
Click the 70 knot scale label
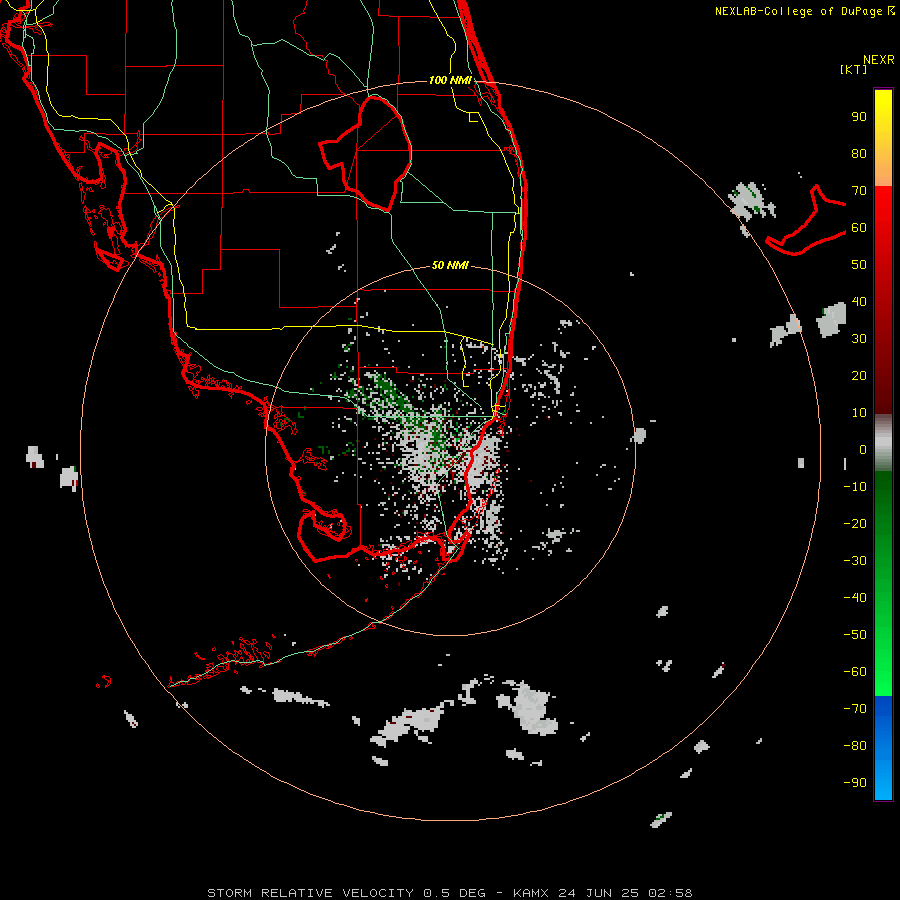pyautogui.click(x=859, y=191)
